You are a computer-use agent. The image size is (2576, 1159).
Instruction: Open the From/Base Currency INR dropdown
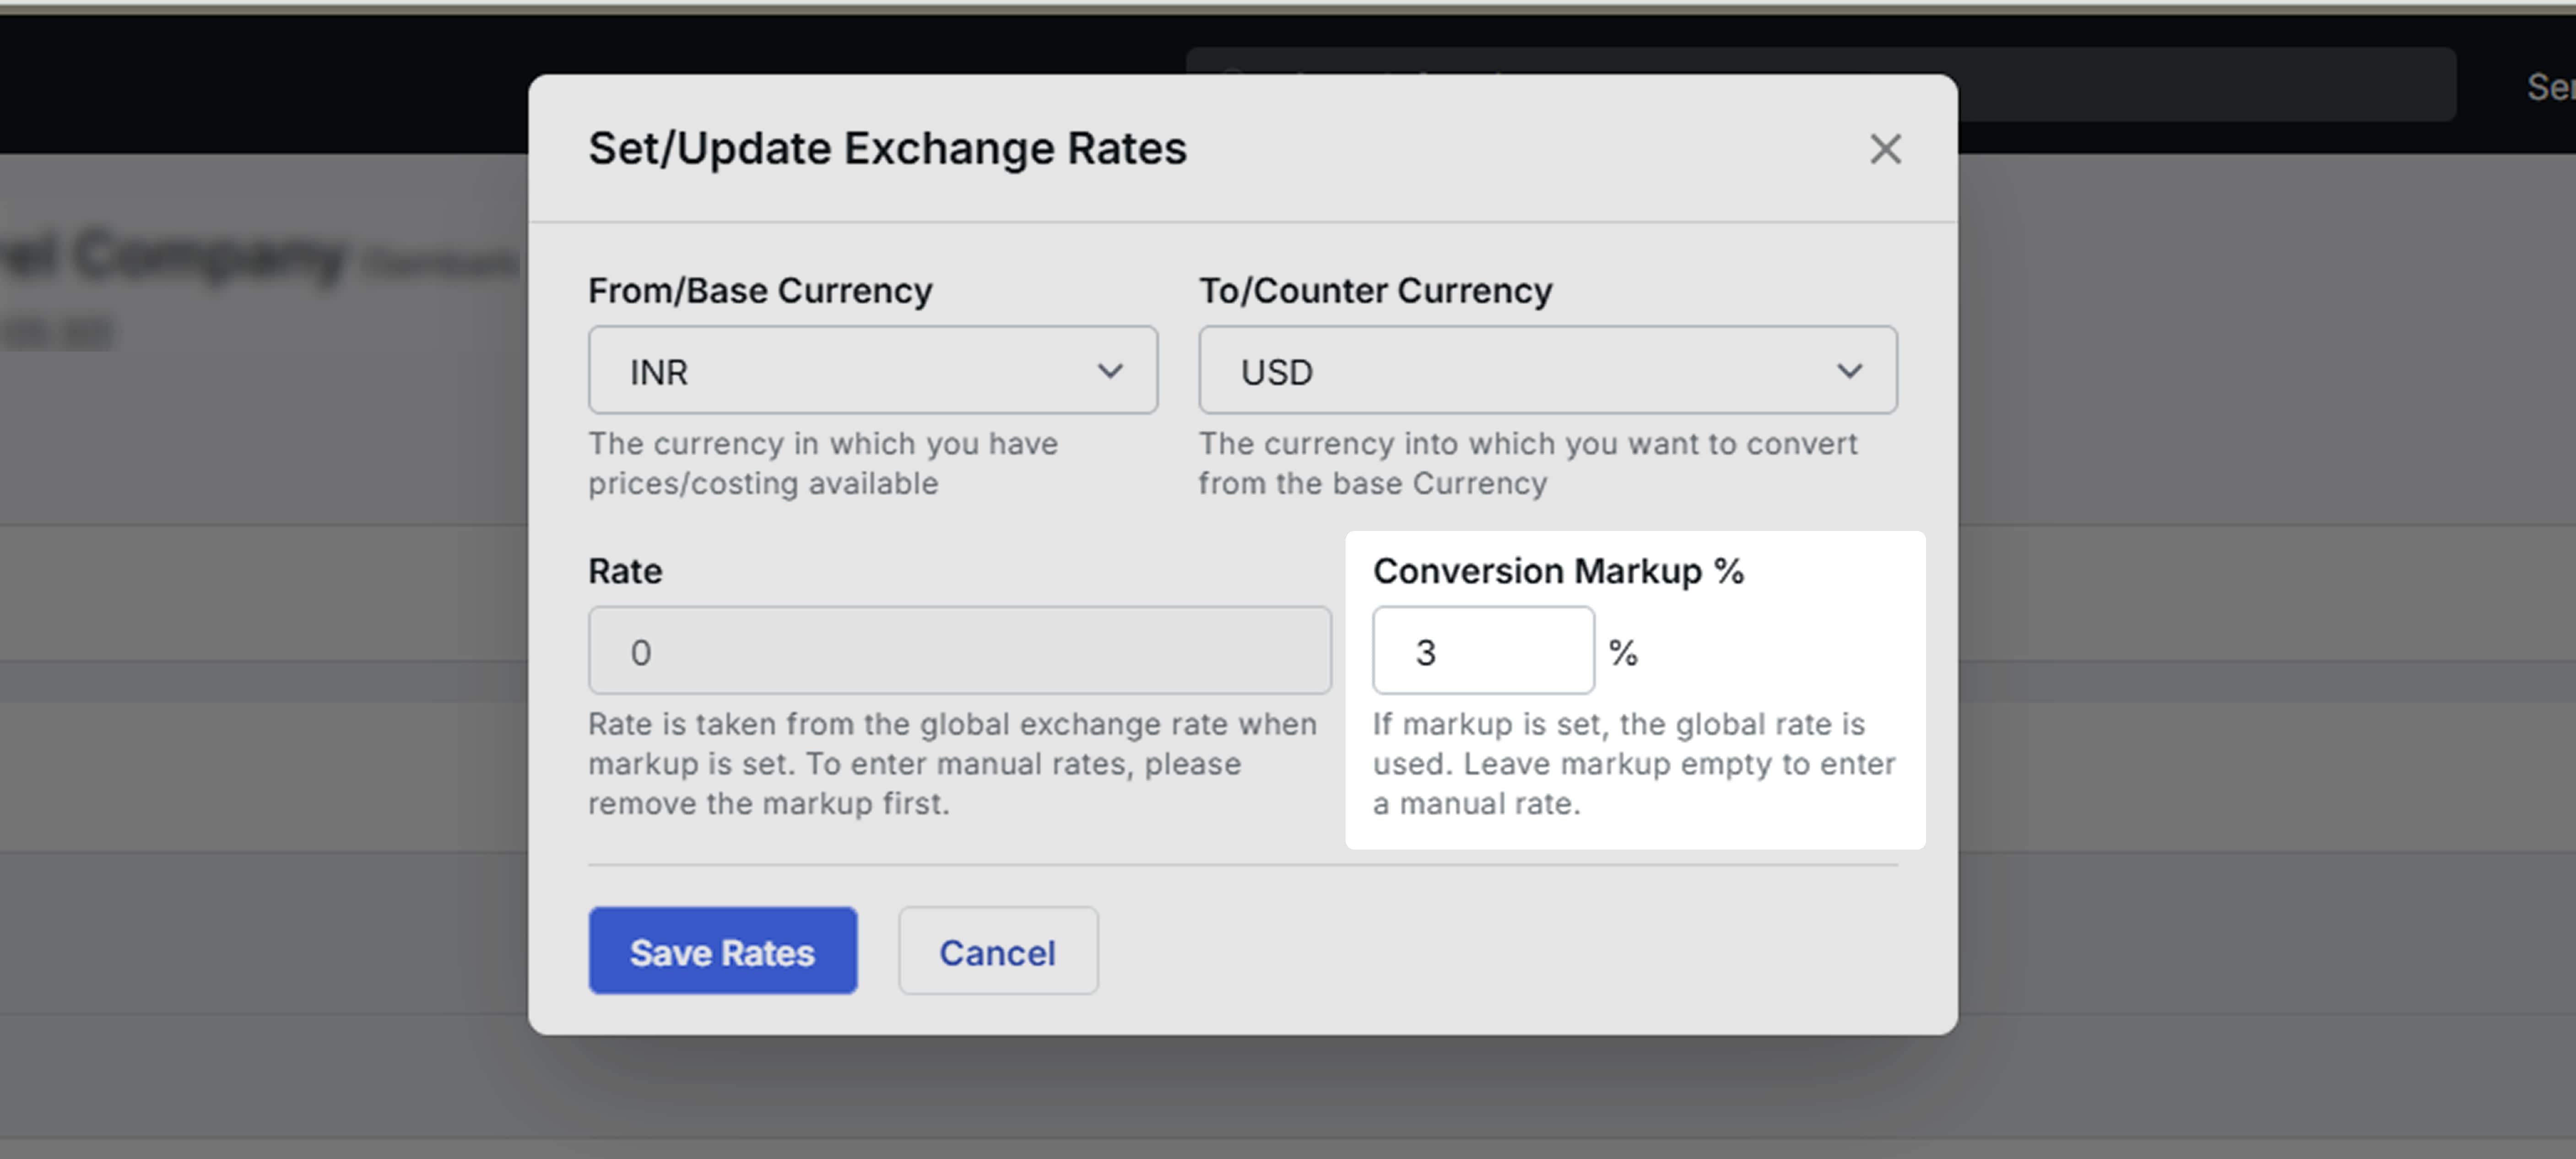point(873,370)
